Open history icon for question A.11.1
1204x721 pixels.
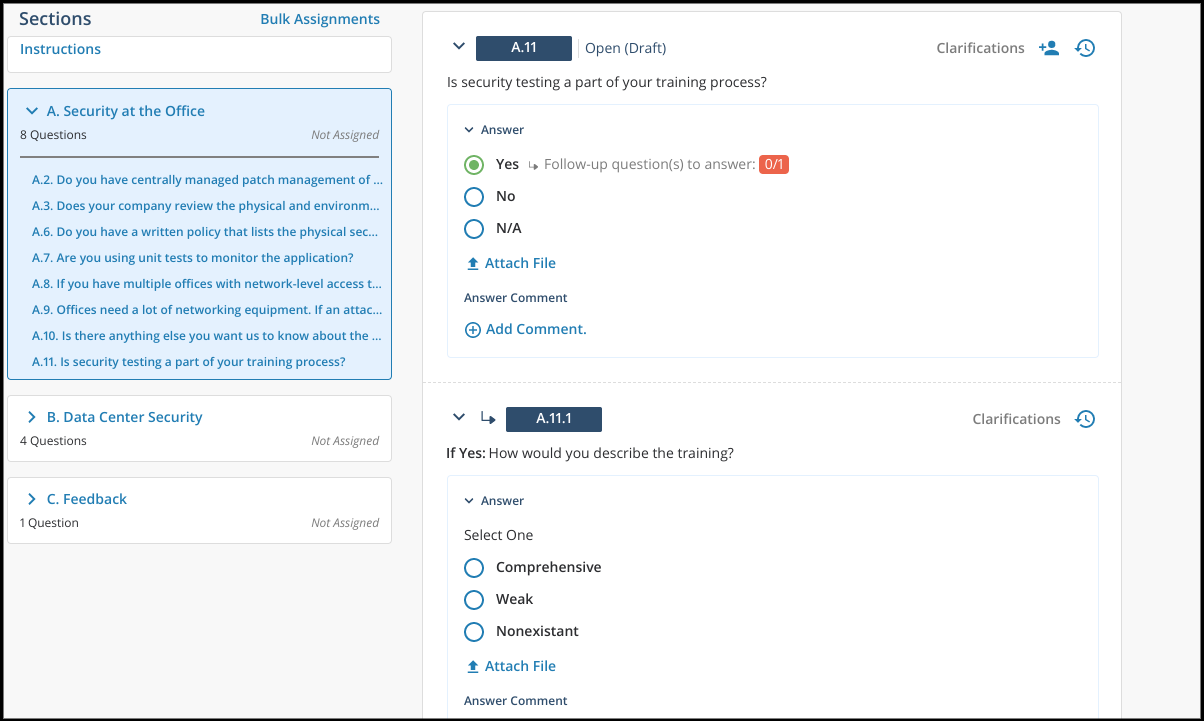[1085, 419]
